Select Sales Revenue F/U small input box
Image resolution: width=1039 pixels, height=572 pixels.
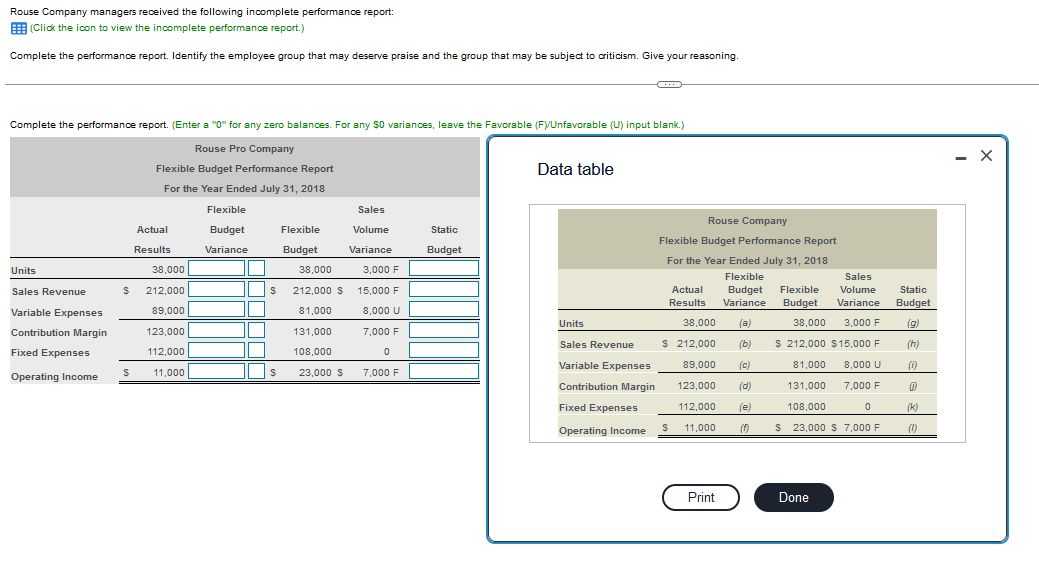[x=256, y=289]
